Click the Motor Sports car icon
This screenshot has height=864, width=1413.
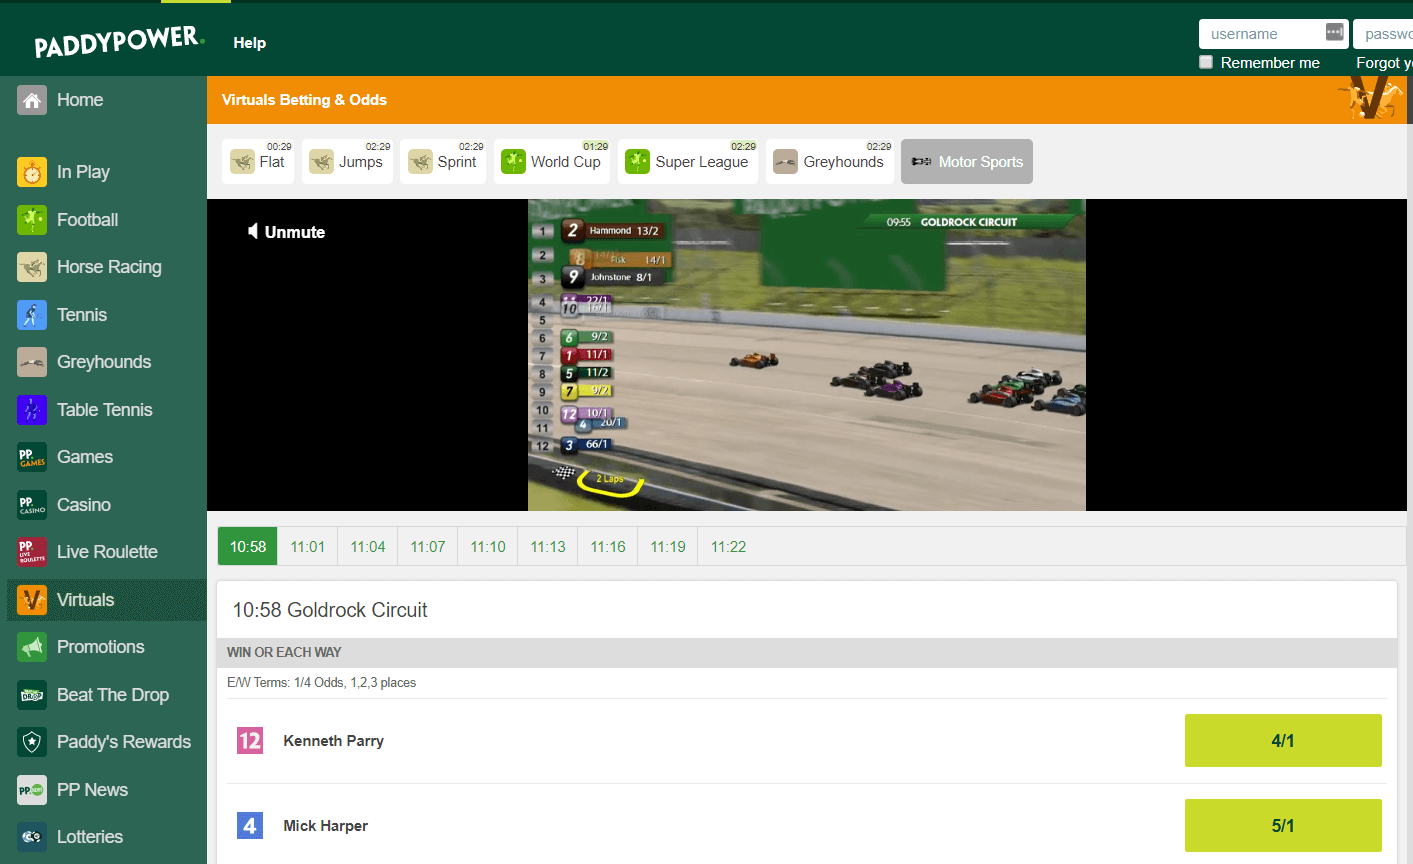pyautogui.click(x=921, y=162)
